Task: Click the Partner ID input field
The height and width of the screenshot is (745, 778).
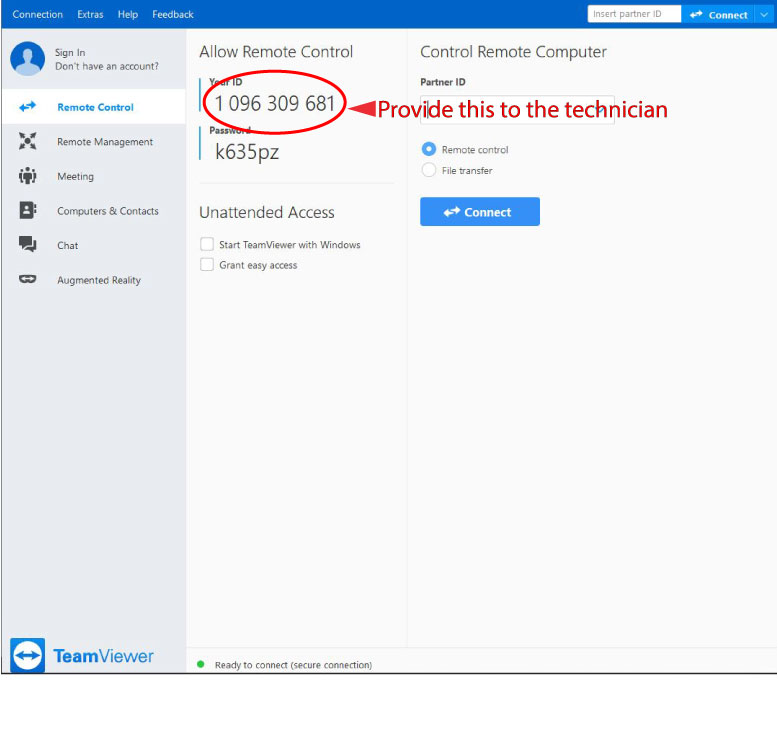Action: [517, 110]
